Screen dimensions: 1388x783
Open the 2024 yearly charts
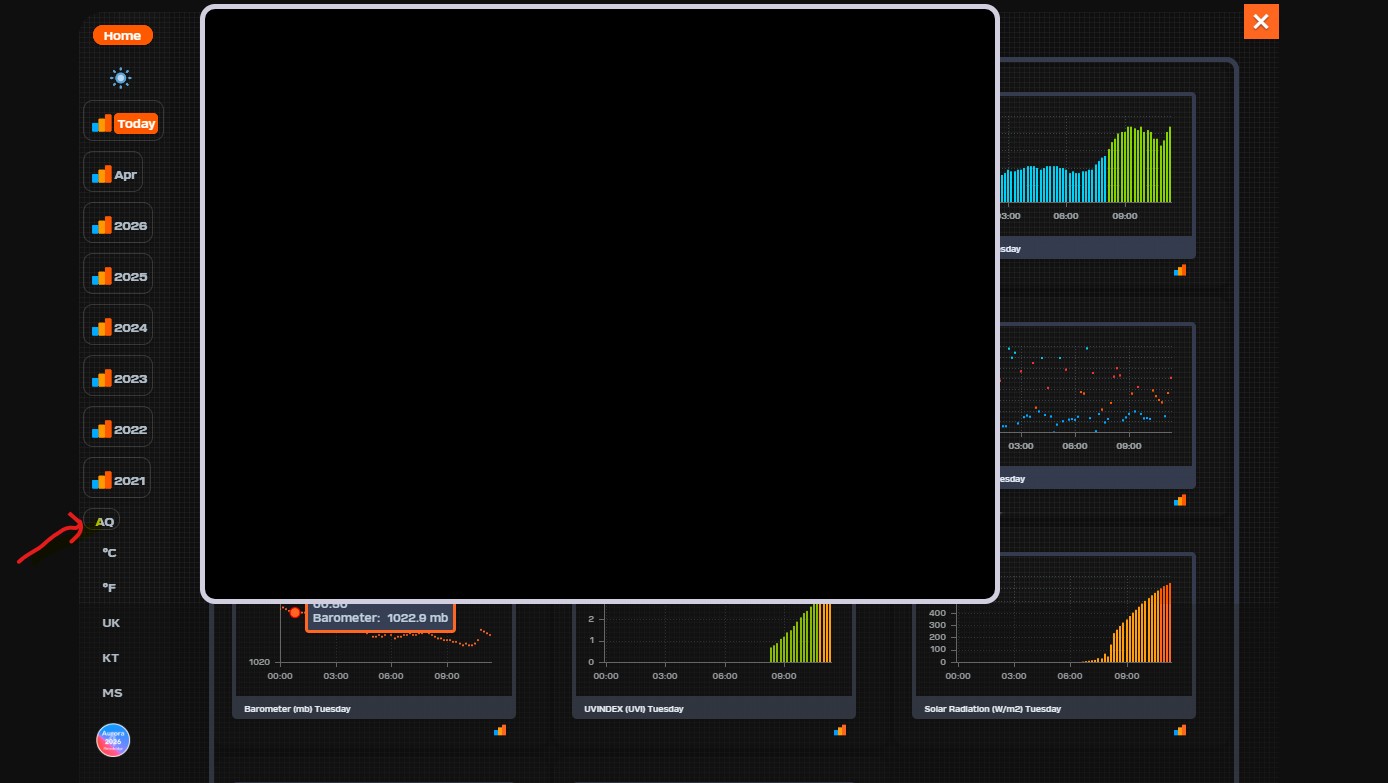pyautogui.click(x=118, y=328)
